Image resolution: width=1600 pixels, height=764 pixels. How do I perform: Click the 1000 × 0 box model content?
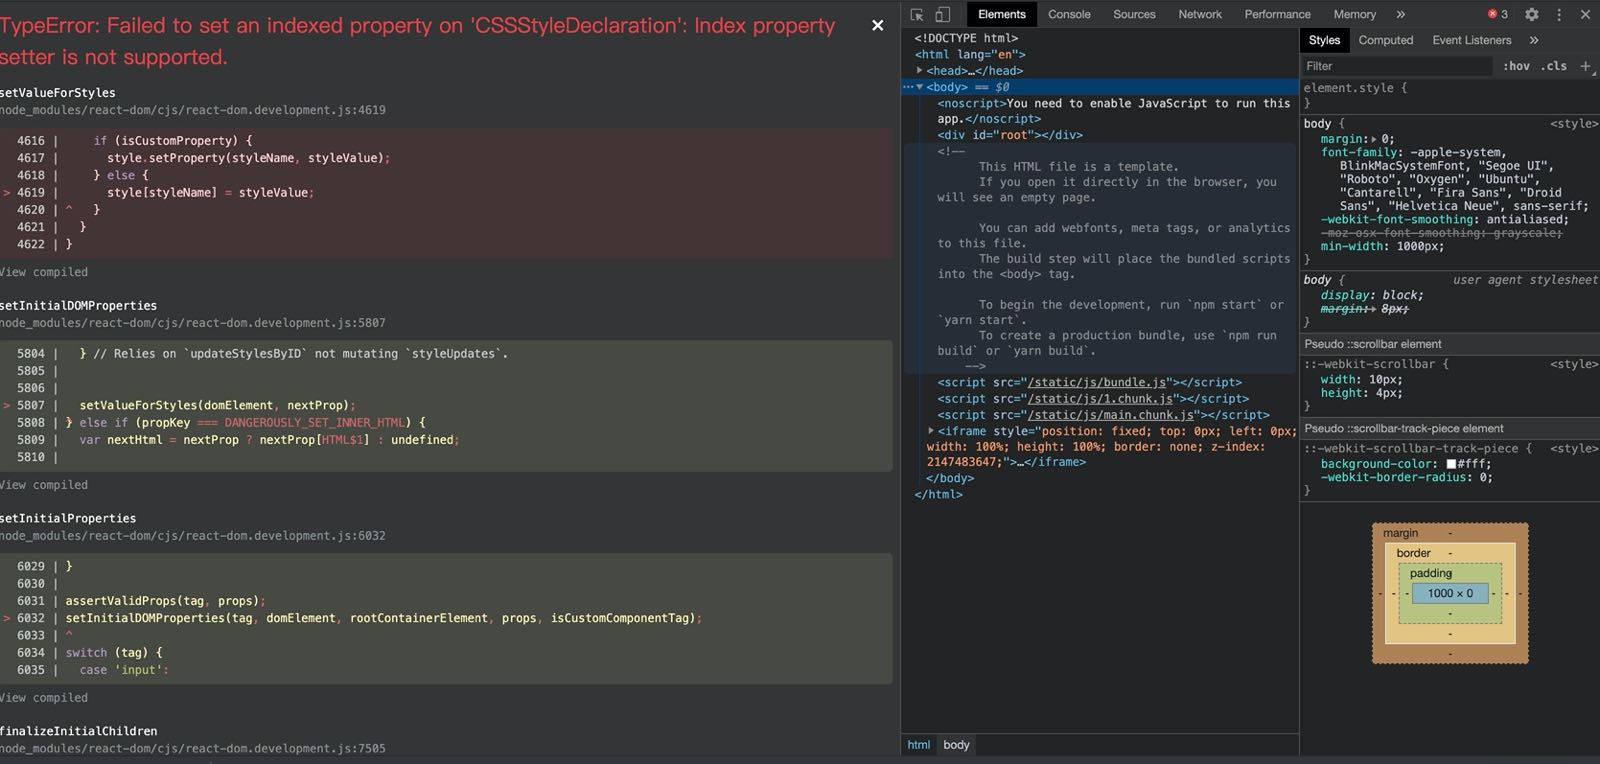(x=1450, y=593)
